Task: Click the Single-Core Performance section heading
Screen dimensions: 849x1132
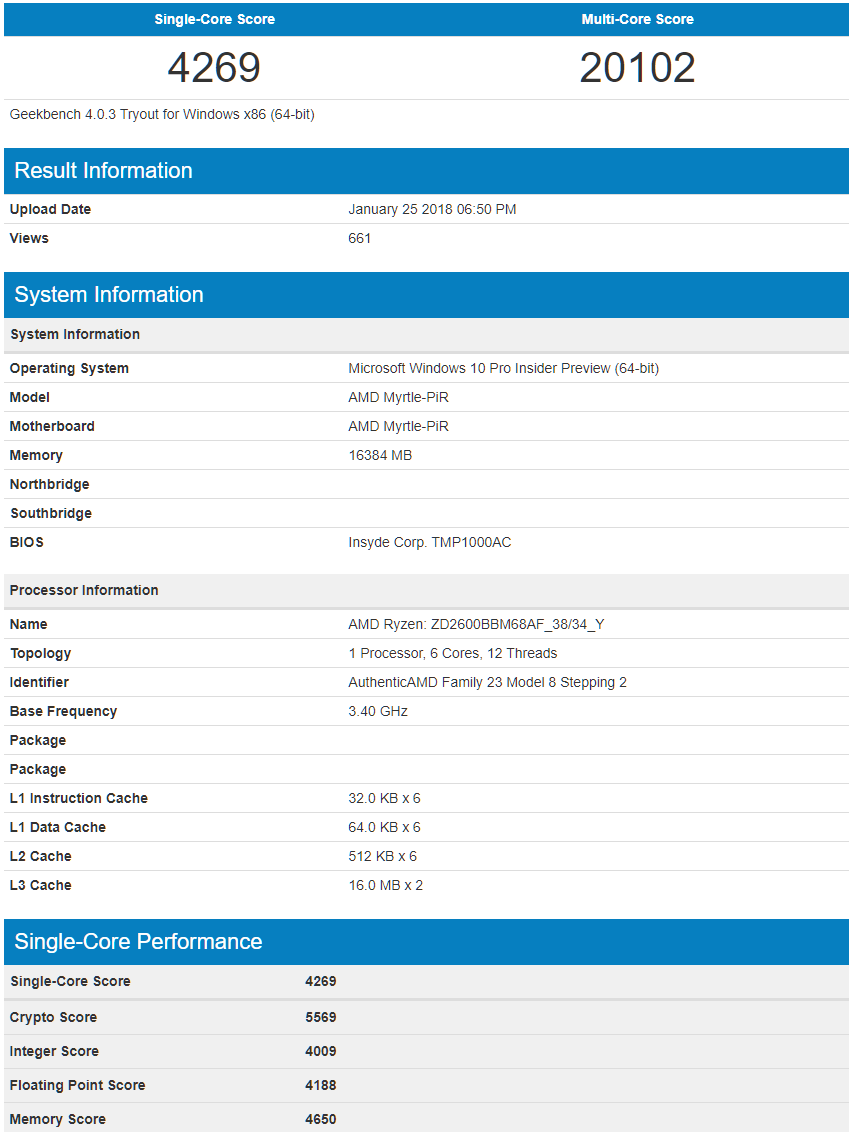Action: point(138,942)
